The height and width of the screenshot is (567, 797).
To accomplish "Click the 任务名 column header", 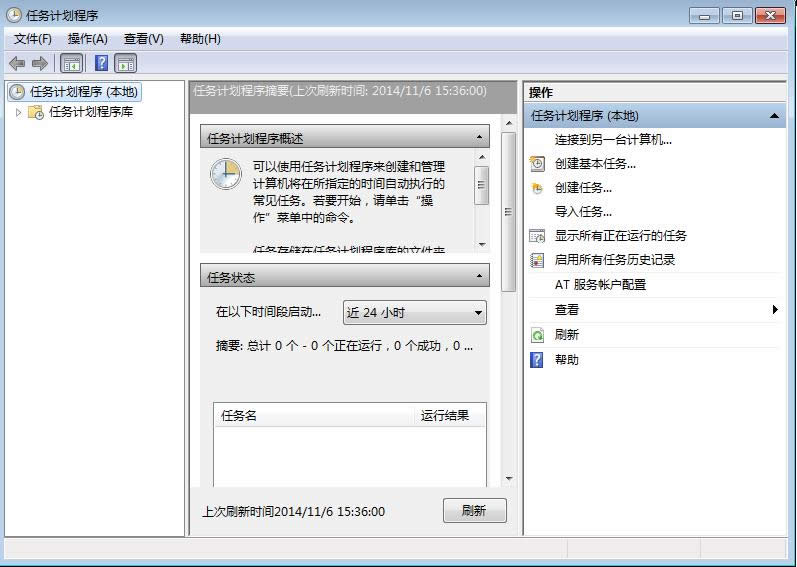I will pyautogui.click(x=313, y=415).
